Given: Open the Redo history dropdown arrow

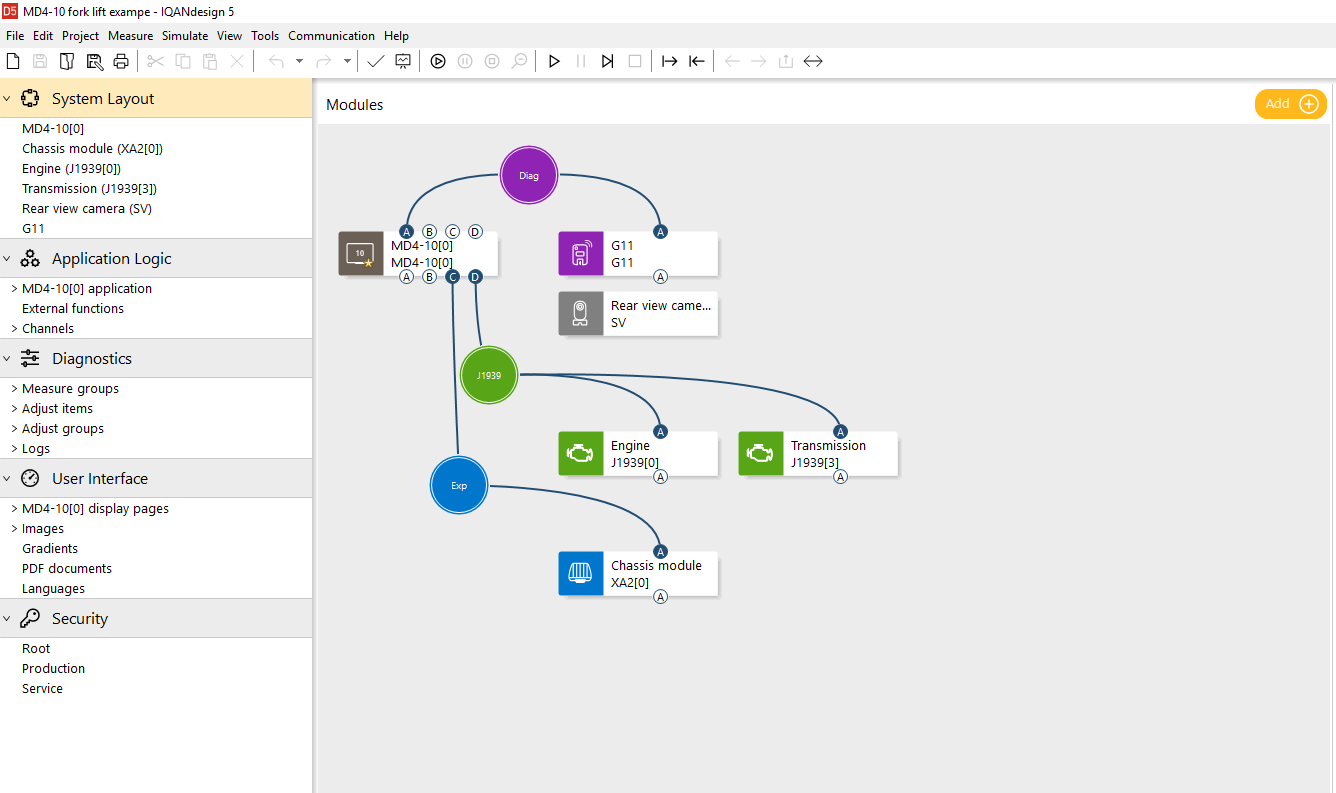Looking at the screenshot, I should point(347,61).
